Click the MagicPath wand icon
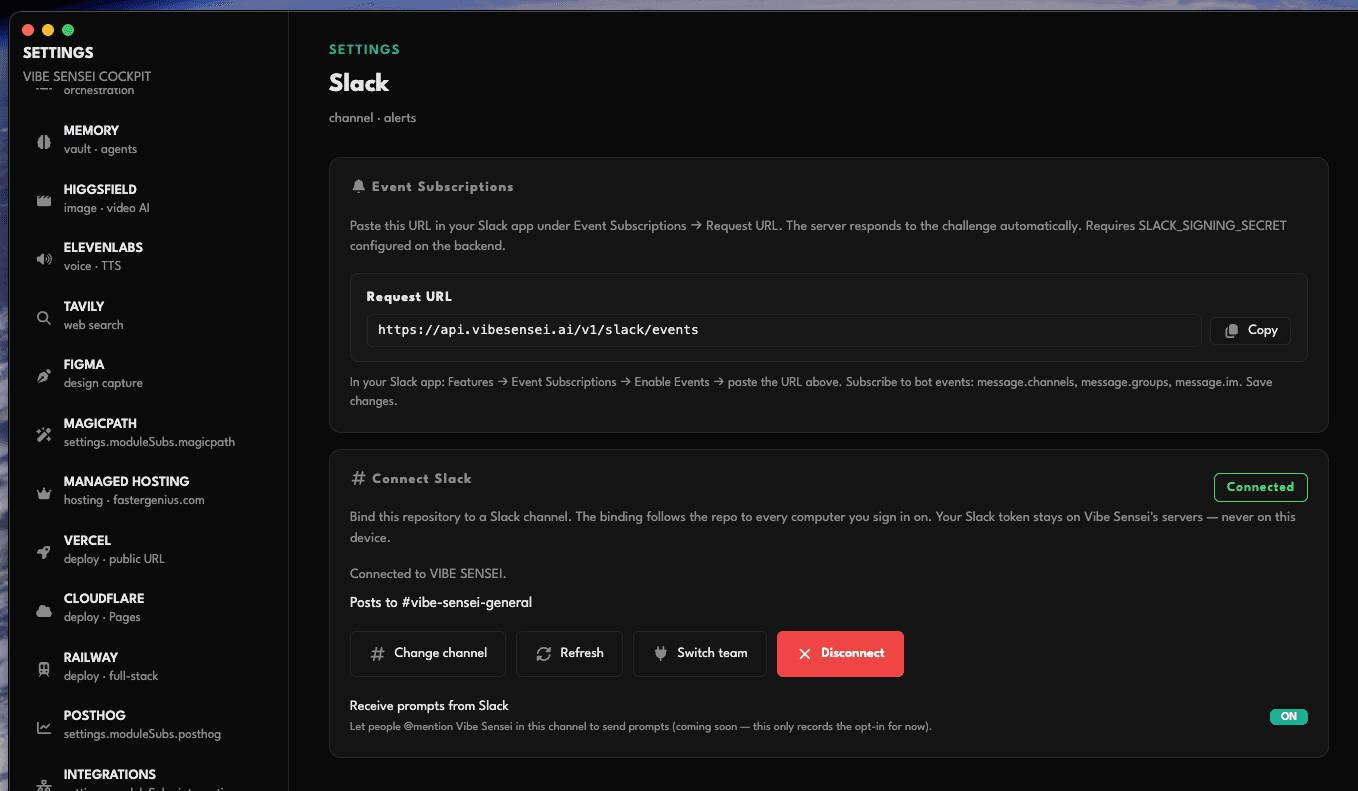 point(44,435)
